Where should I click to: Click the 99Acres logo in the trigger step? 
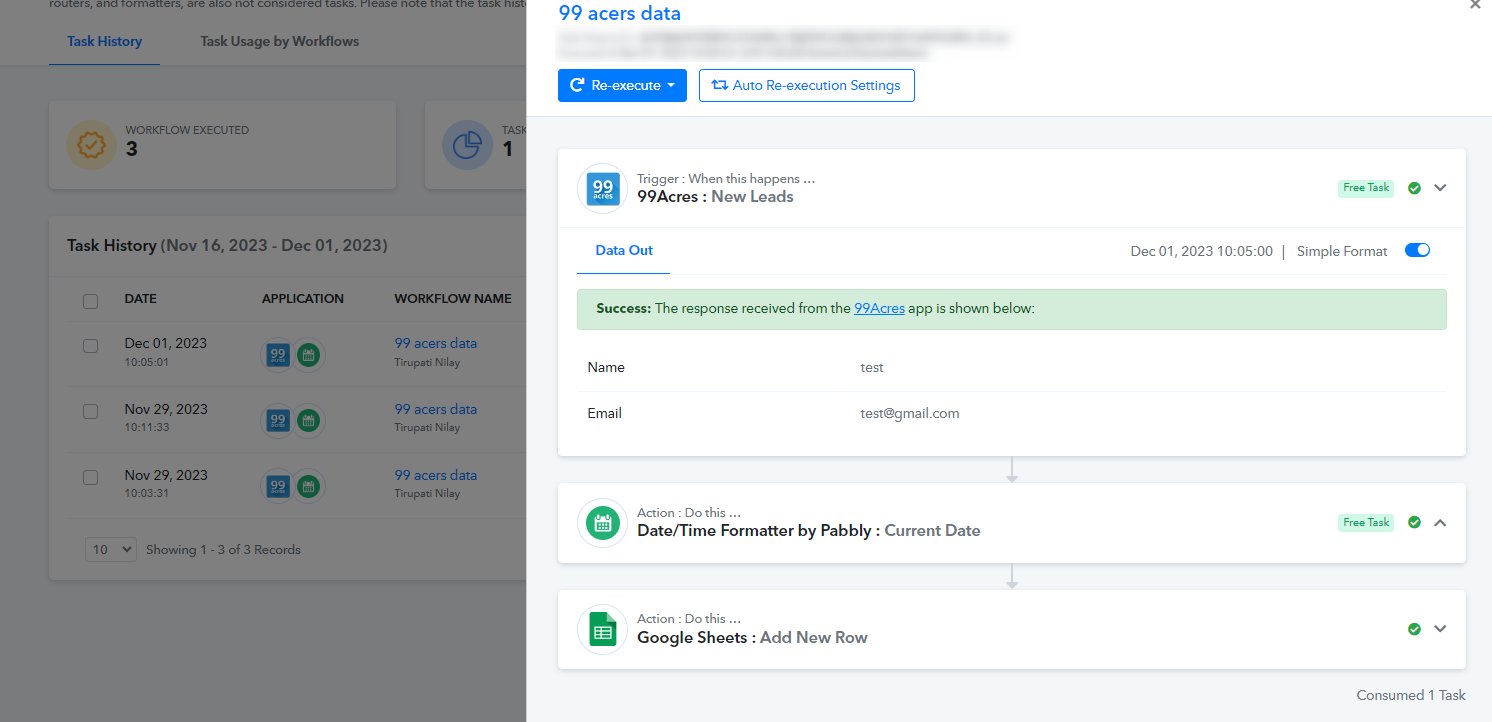(603, 188)
